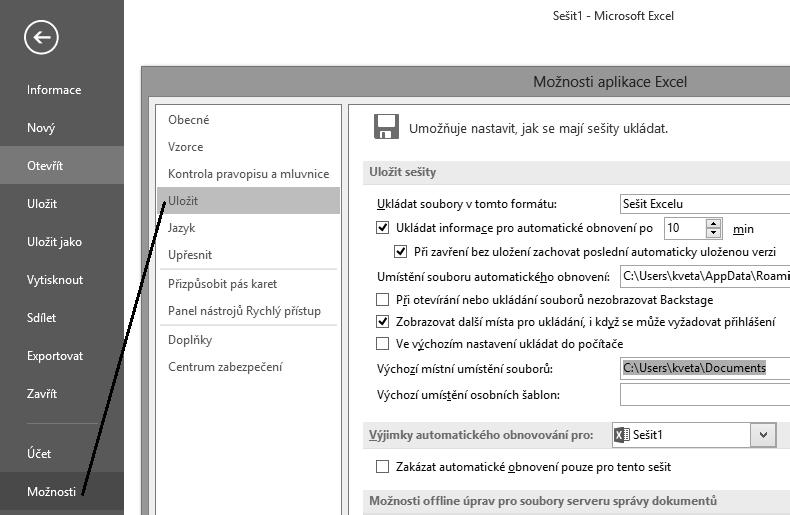Check Zakázat automatické obnovení pouze pro tento sešit
Image resolution: width=790 pixels, height=515 pixels.
383,467
